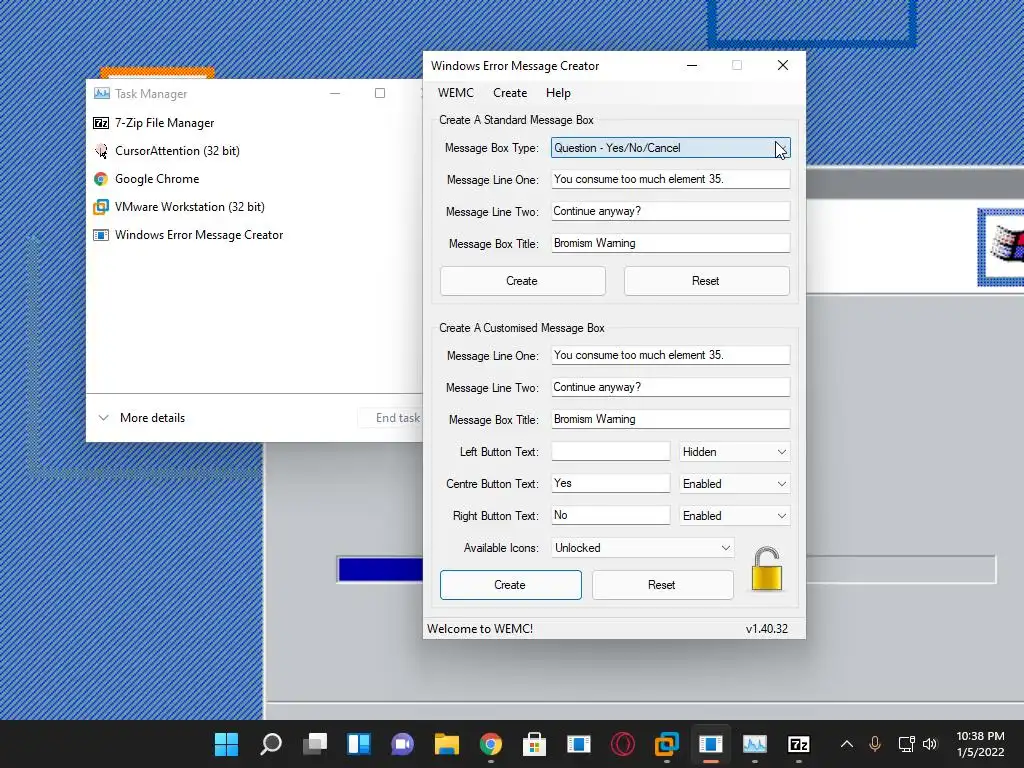
Task: Open taskbar Search
Action: pos(270,744)
